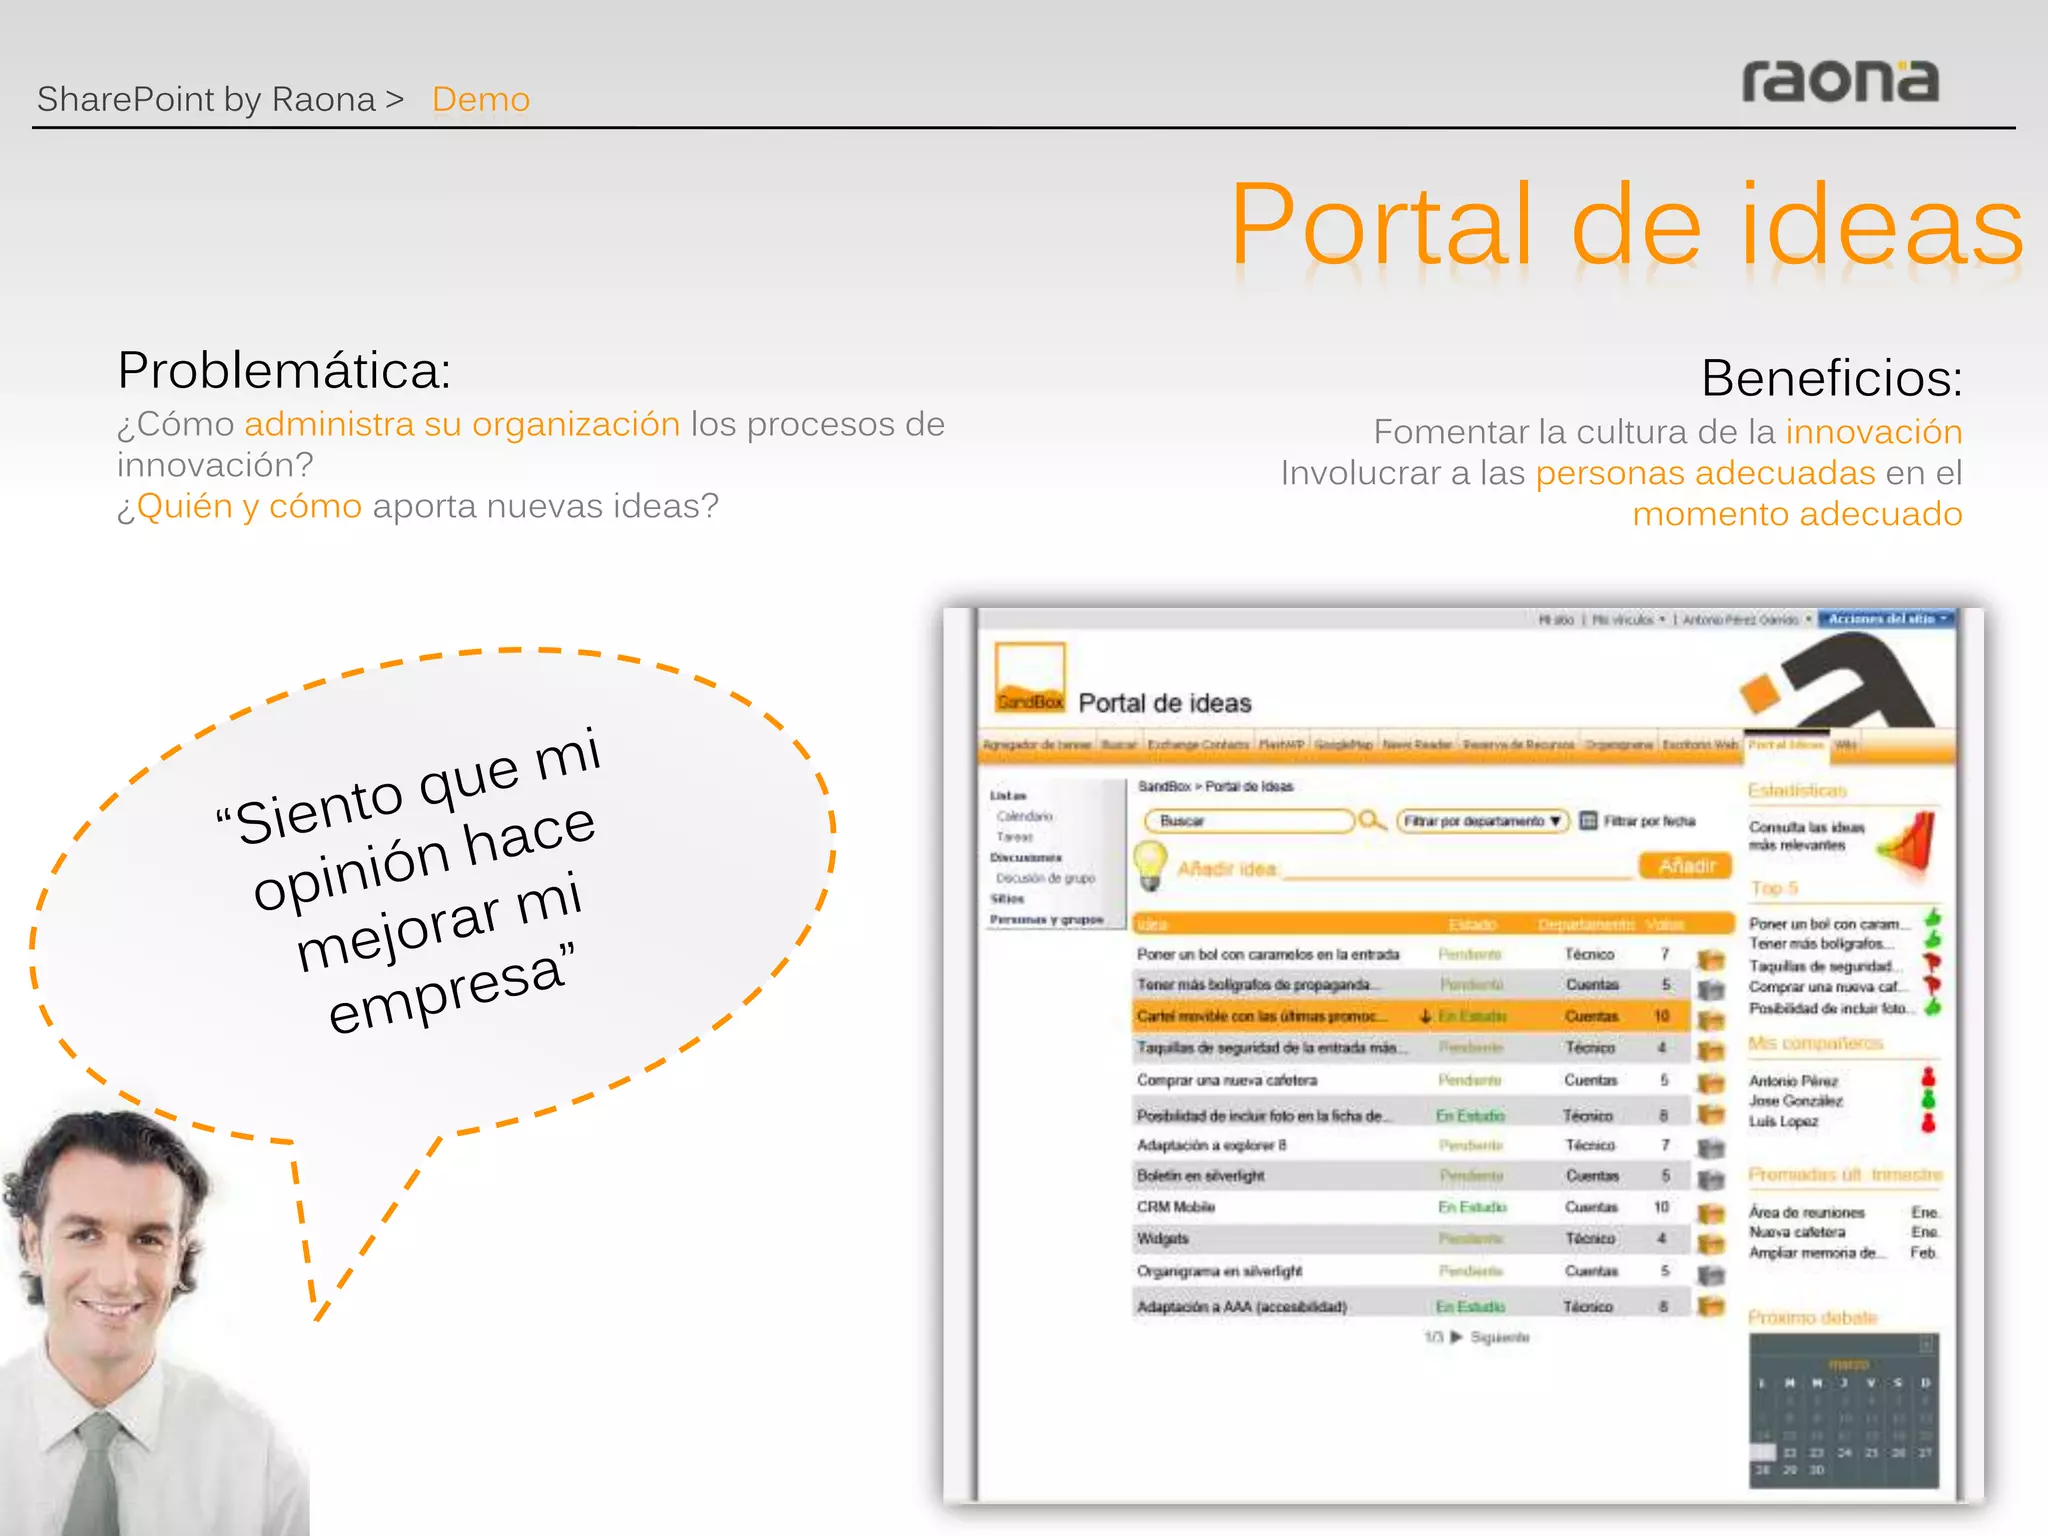Switch to the Wiki tab

1846,745
